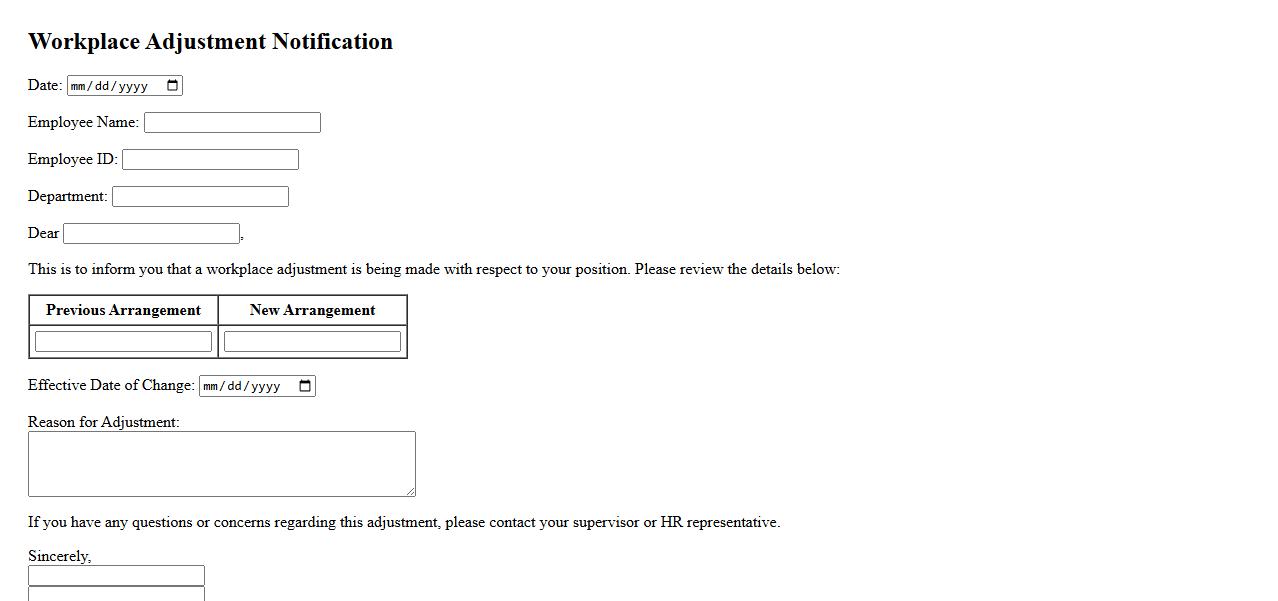This screenshot has height=601, width=1278.
Task: Open the Effective Date of Change calendar picker
Action: pyautogui.click(x=306, y=386)
